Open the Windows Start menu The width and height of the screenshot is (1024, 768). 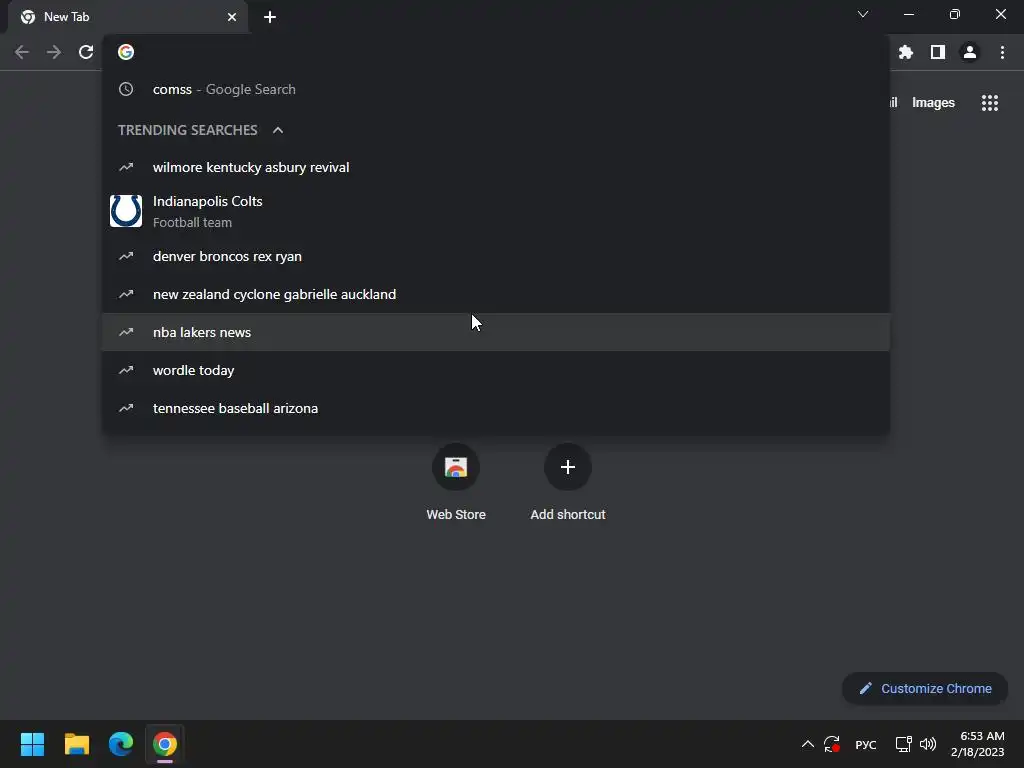(32, 744)
